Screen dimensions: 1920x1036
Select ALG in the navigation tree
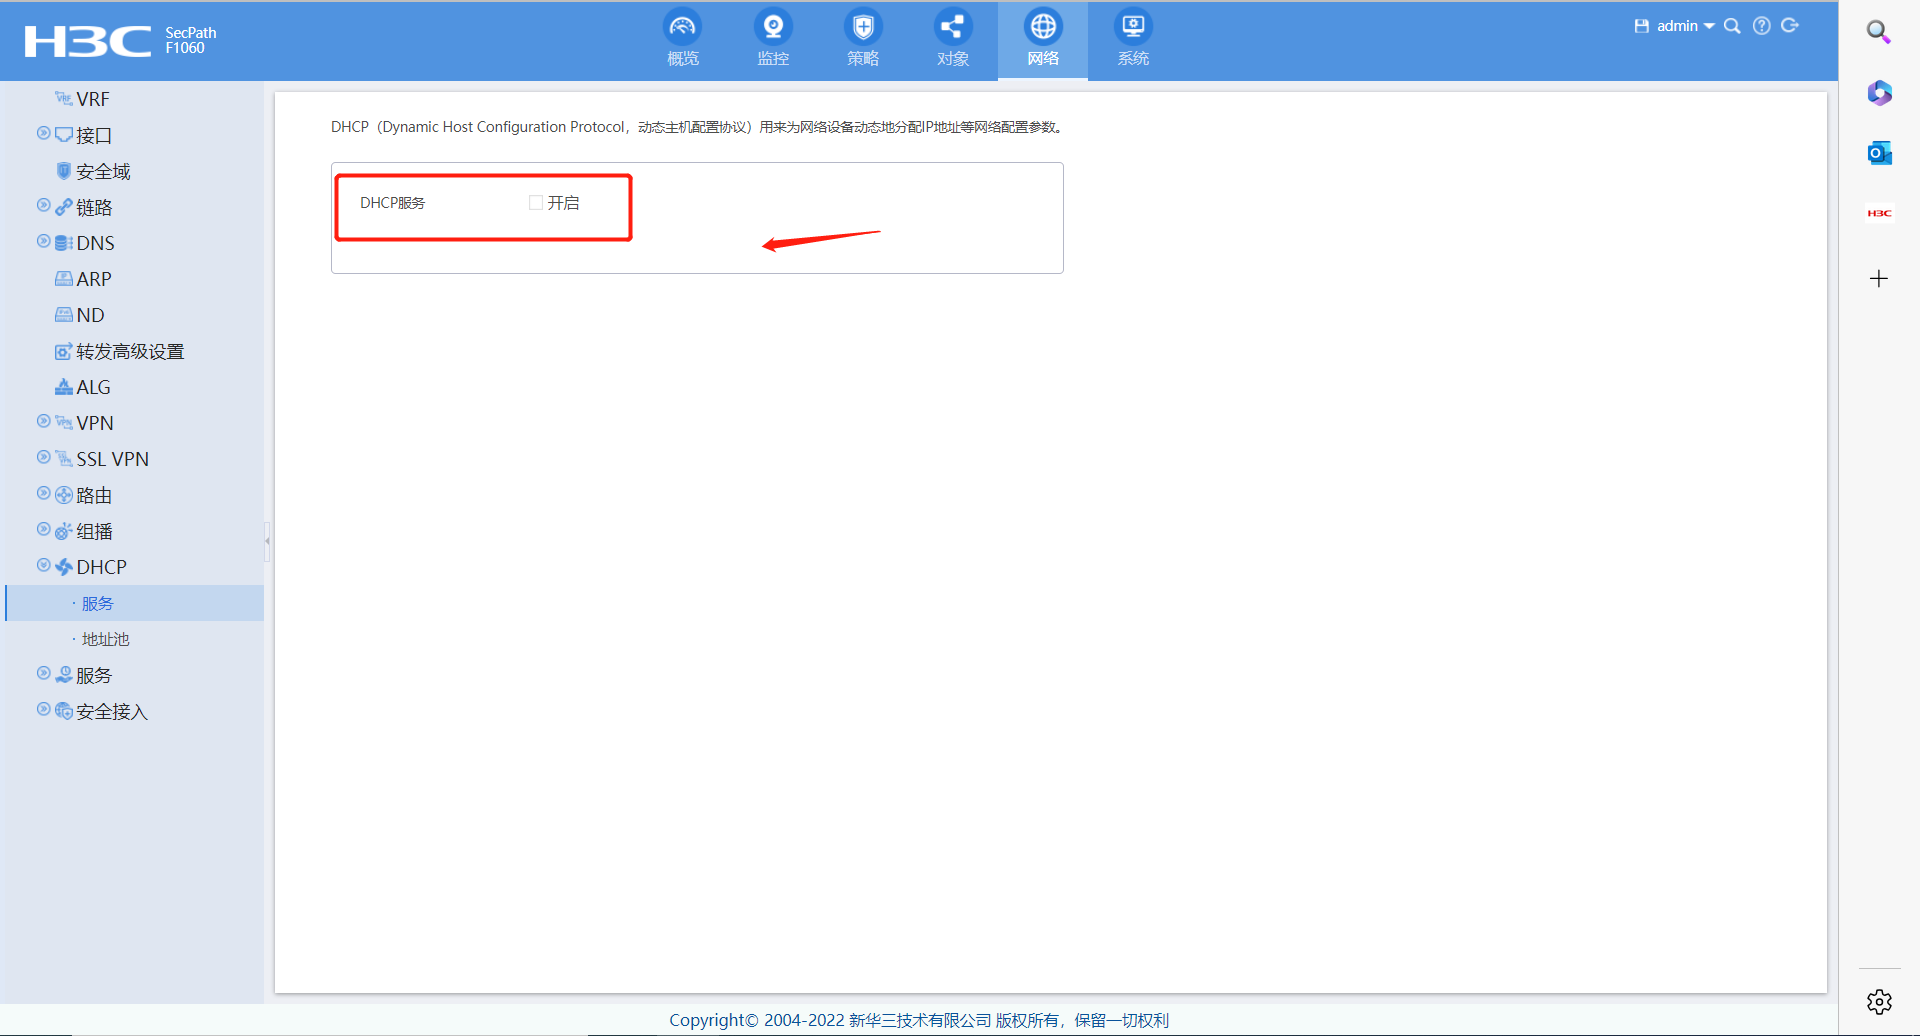pos(94,387)
